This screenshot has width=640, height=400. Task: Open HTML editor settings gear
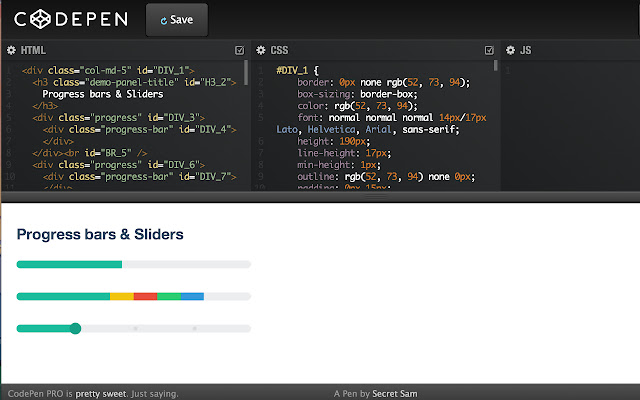[11, 49]
